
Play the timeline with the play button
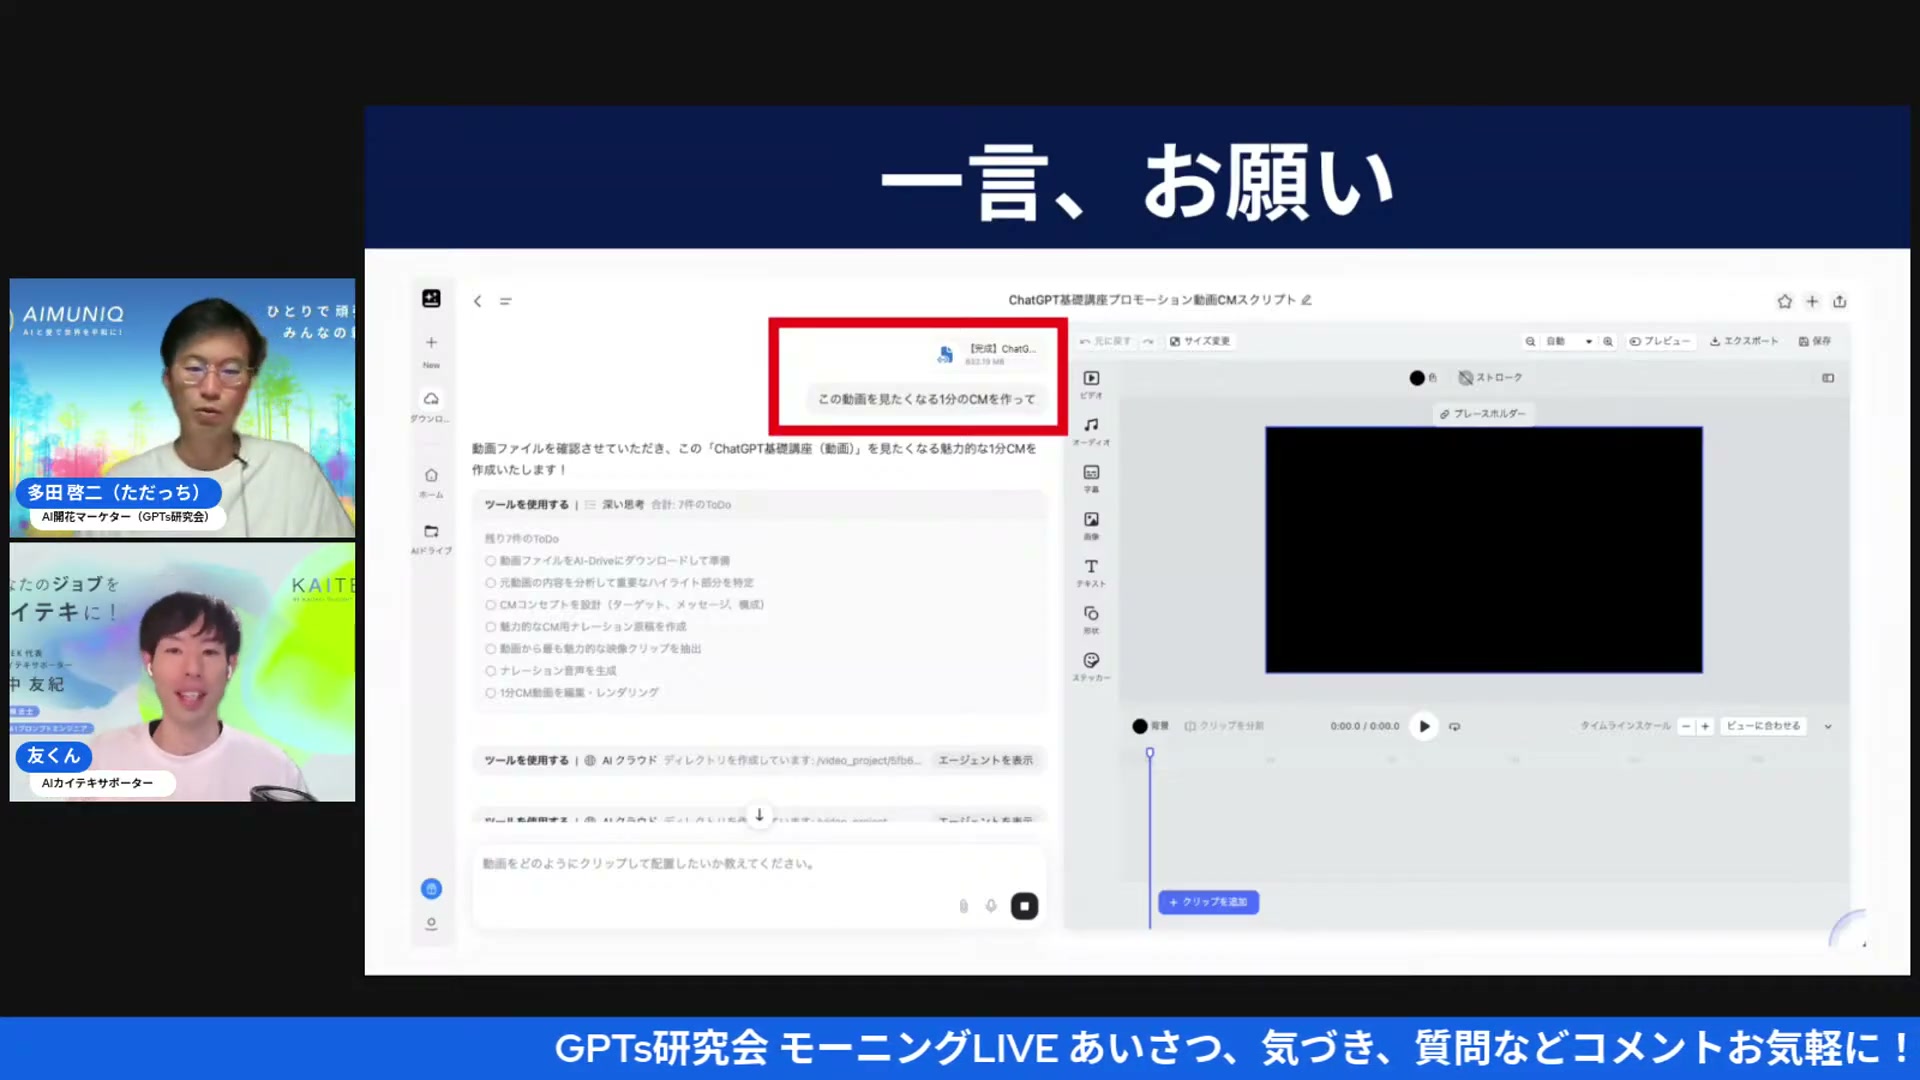[1424, 726]
